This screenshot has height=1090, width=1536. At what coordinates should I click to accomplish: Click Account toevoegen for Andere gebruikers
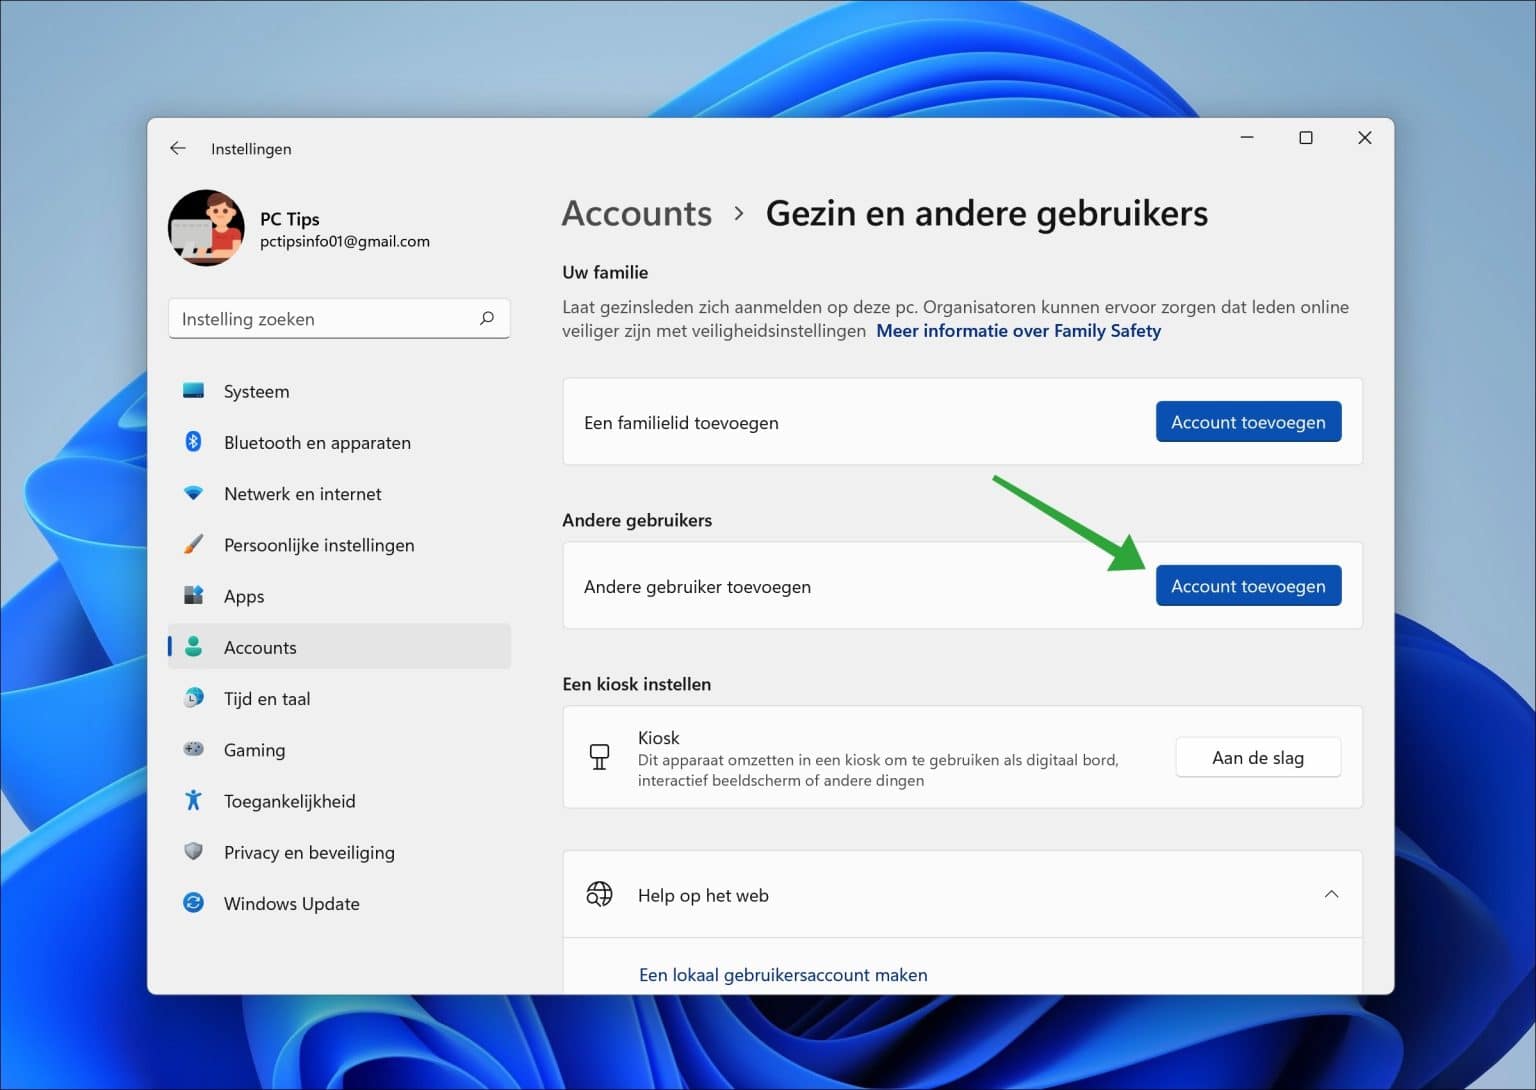point(1248,585)
